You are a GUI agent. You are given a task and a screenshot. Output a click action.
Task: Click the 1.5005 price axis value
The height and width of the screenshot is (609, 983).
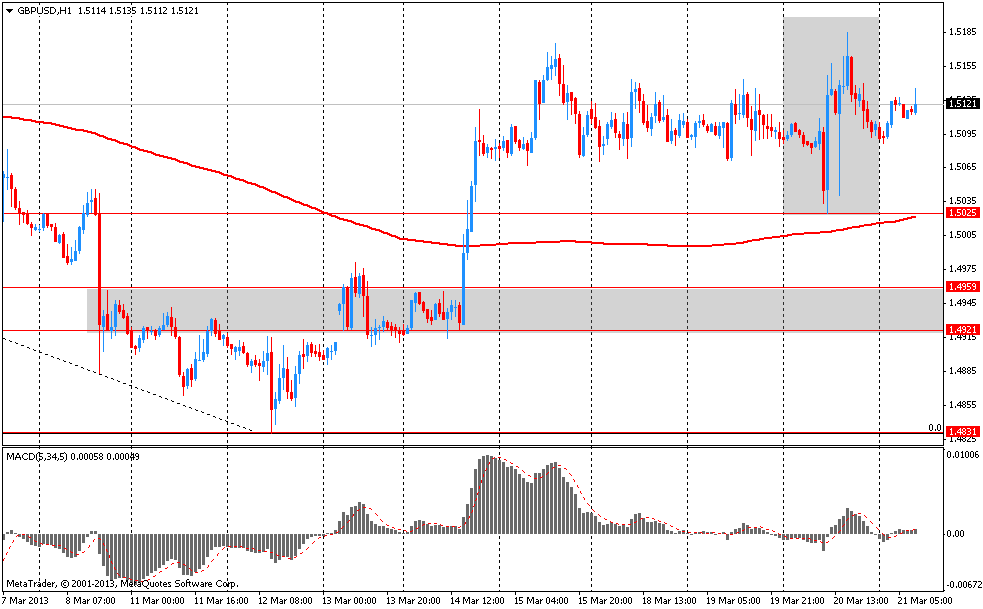963,235
